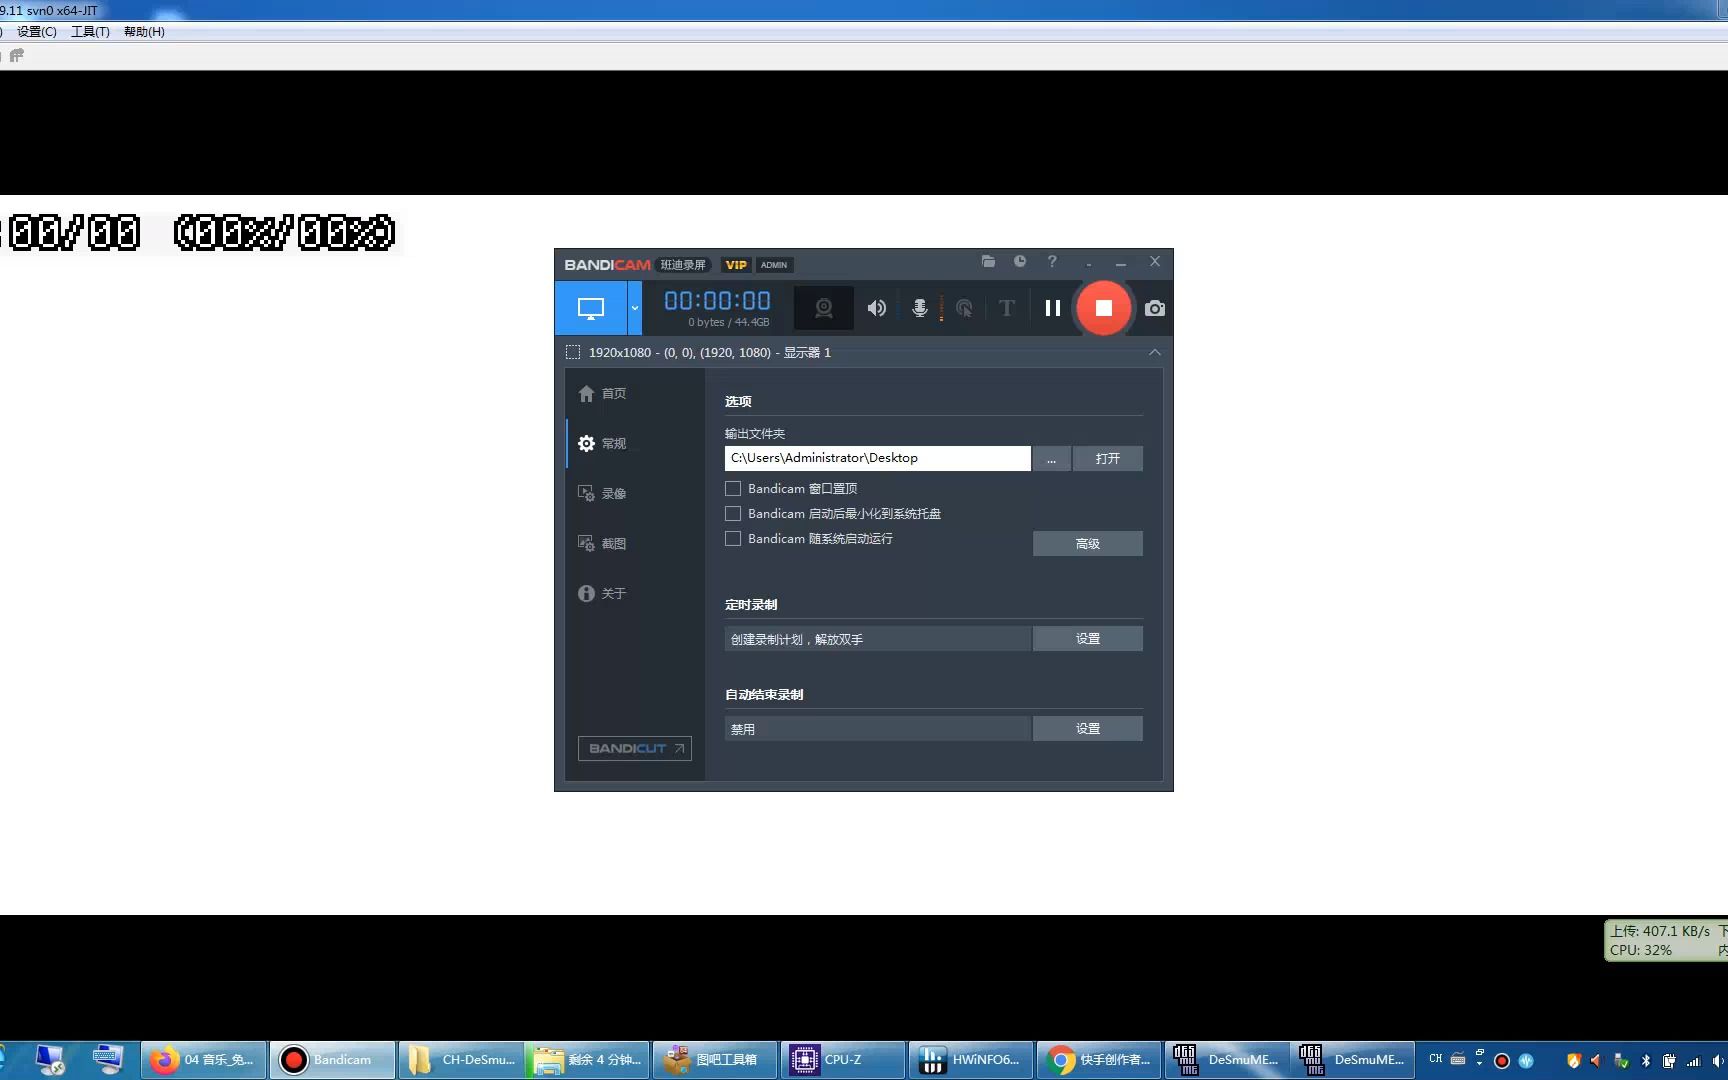Click the 创建录制计划 text field
Viewport: 1728px width, 1080px height.
(877, 639)
